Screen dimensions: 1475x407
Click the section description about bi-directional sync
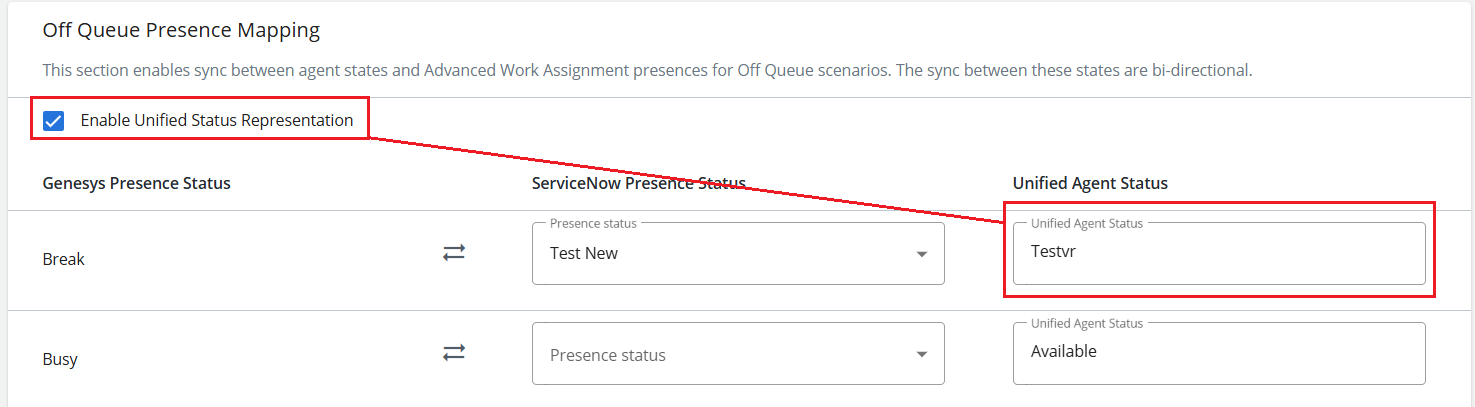point(647,71)
